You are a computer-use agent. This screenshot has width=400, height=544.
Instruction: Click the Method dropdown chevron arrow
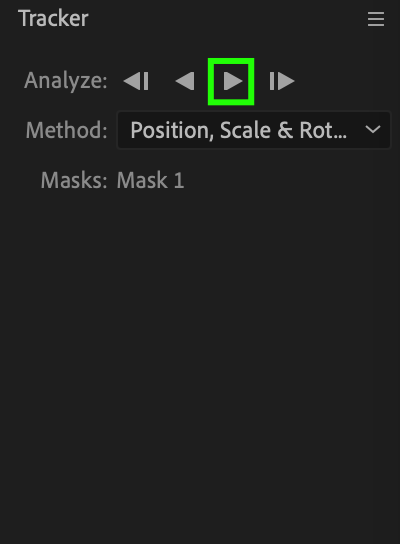point(373,130)
